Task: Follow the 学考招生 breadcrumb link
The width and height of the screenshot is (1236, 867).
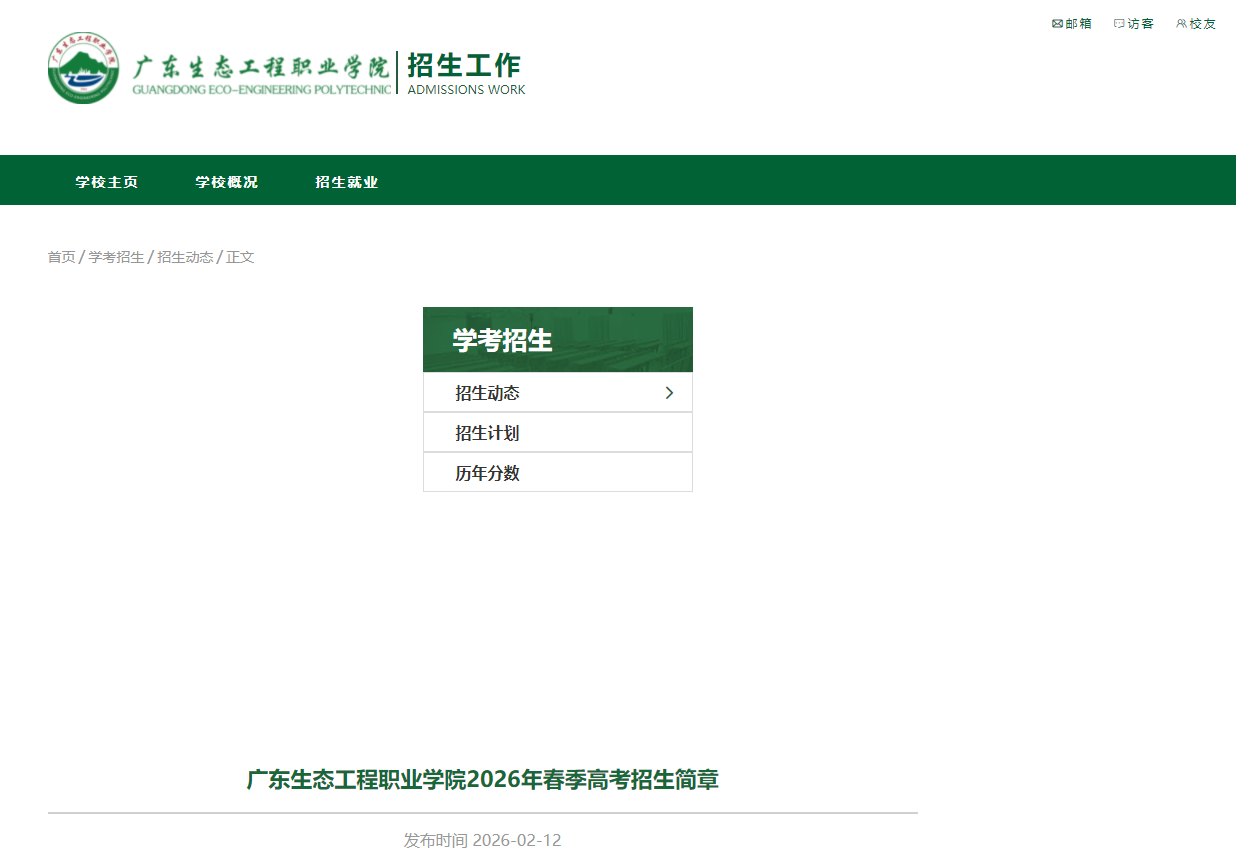Action: (x=114, y=257)
